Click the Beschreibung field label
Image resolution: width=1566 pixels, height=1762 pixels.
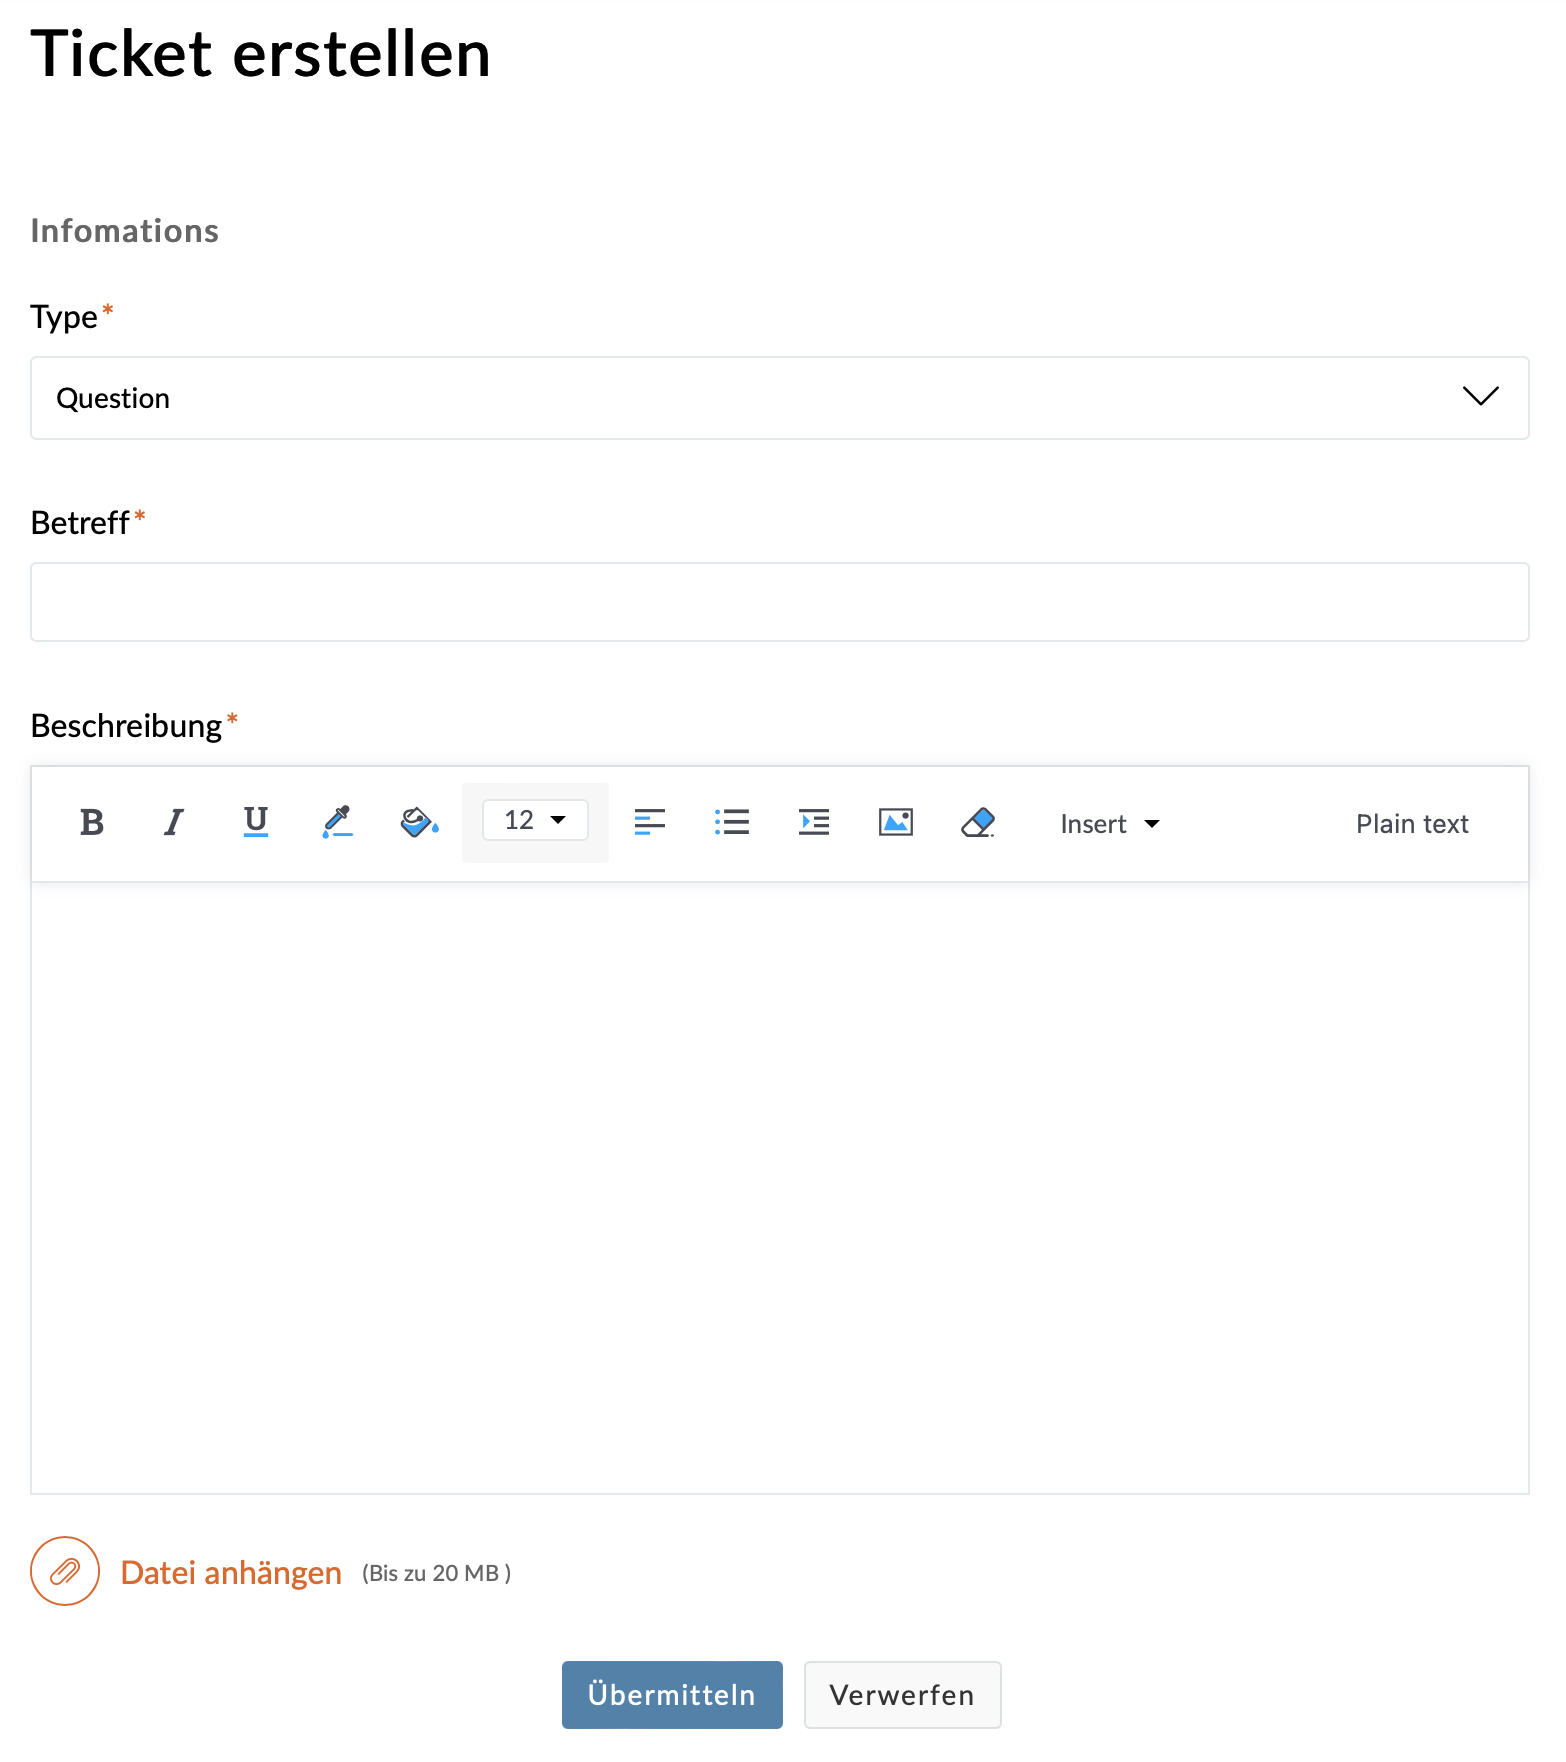126,726
